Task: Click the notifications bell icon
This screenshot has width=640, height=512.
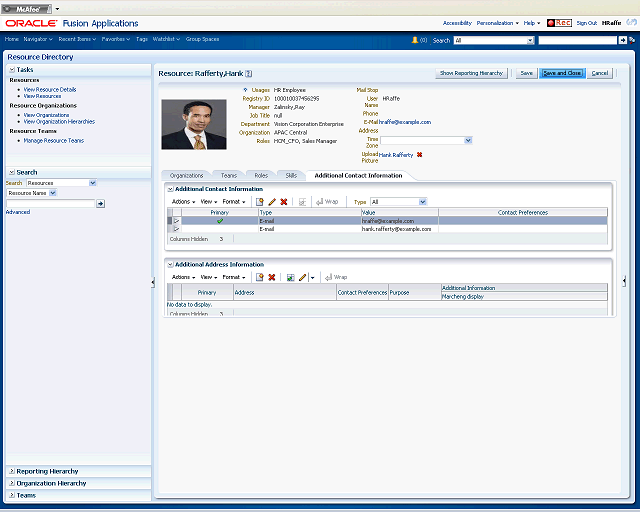Action: pyautogui.click(x=415, y=40)
